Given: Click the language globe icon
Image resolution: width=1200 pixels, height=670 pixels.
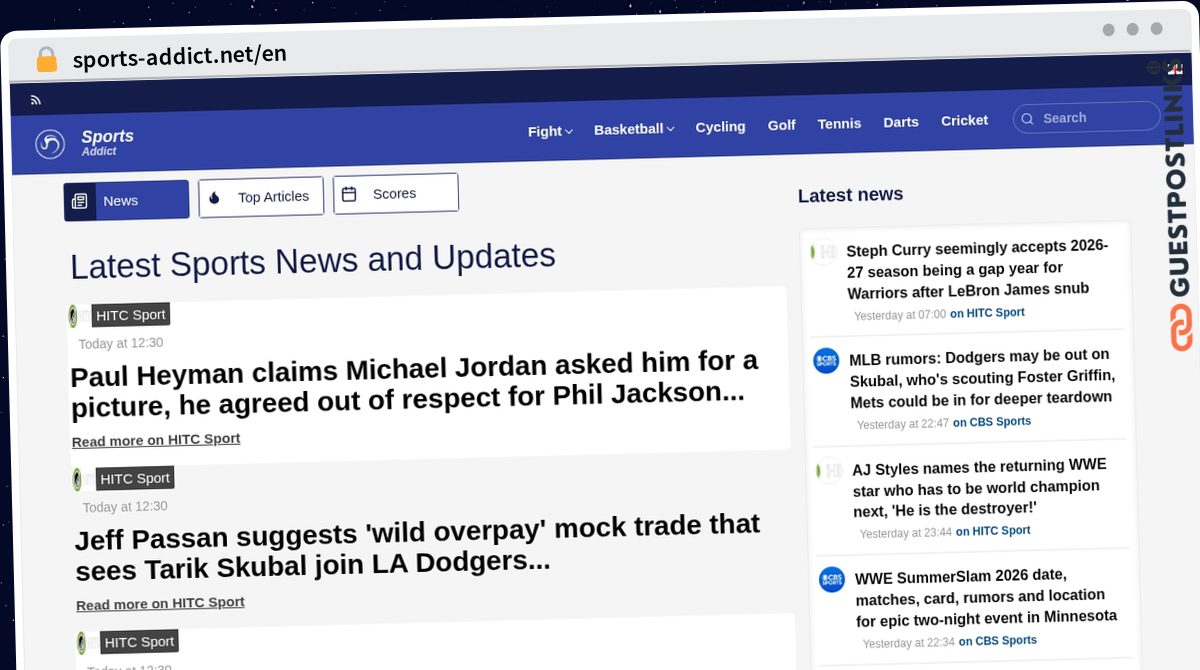Looking at the screenshot, I should (1153, 67).
